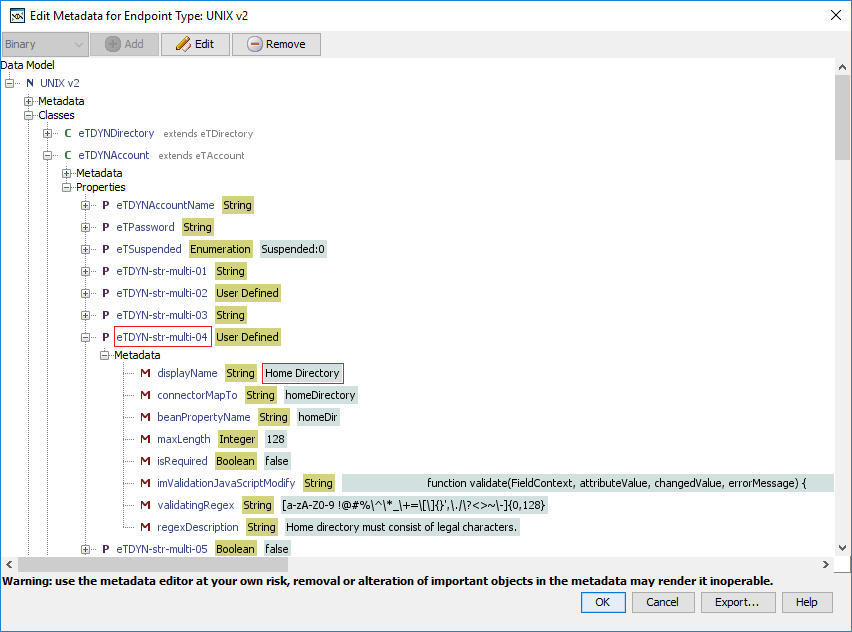Image resolution: width=852 pixels, height=632 pixels.
Task: Click the C class icon for eTDYNDirectory
Action: coord(68,133)
